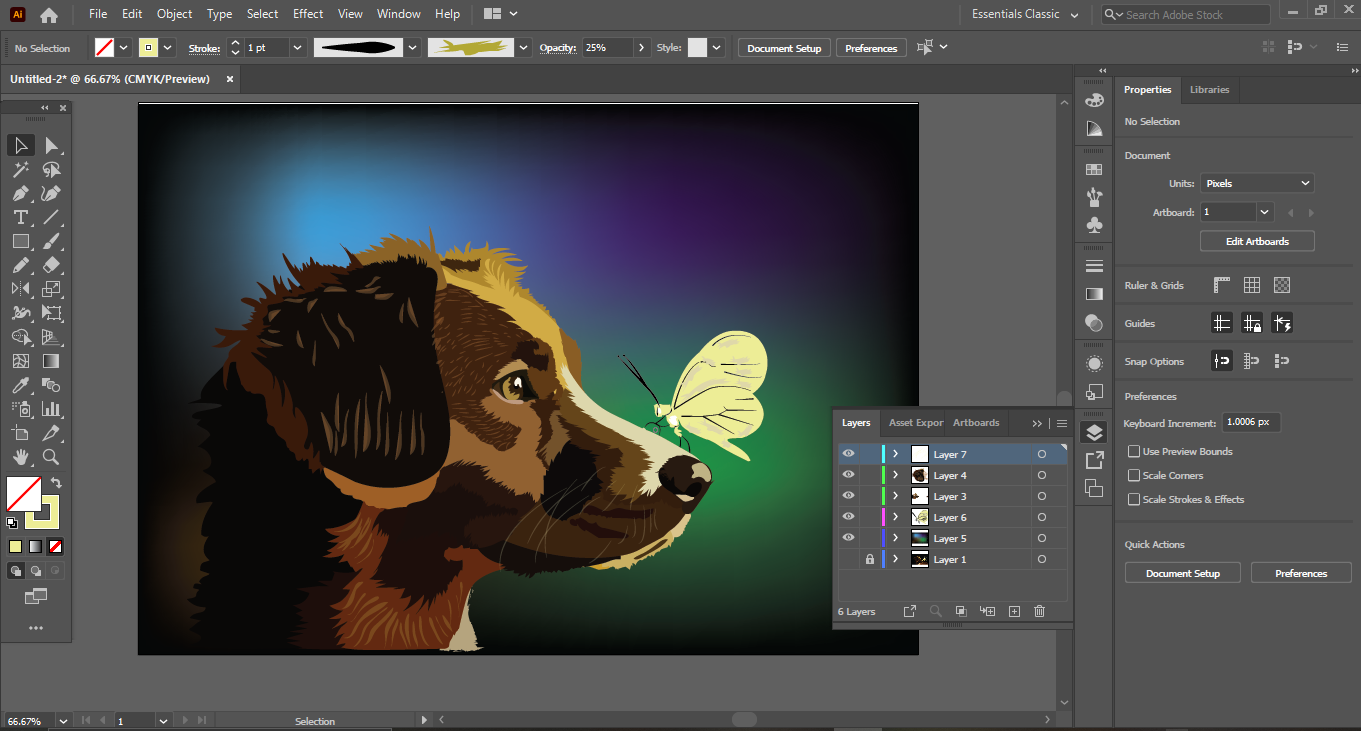Open the Essentials Classic workspace switcher

pos(1014,15)
